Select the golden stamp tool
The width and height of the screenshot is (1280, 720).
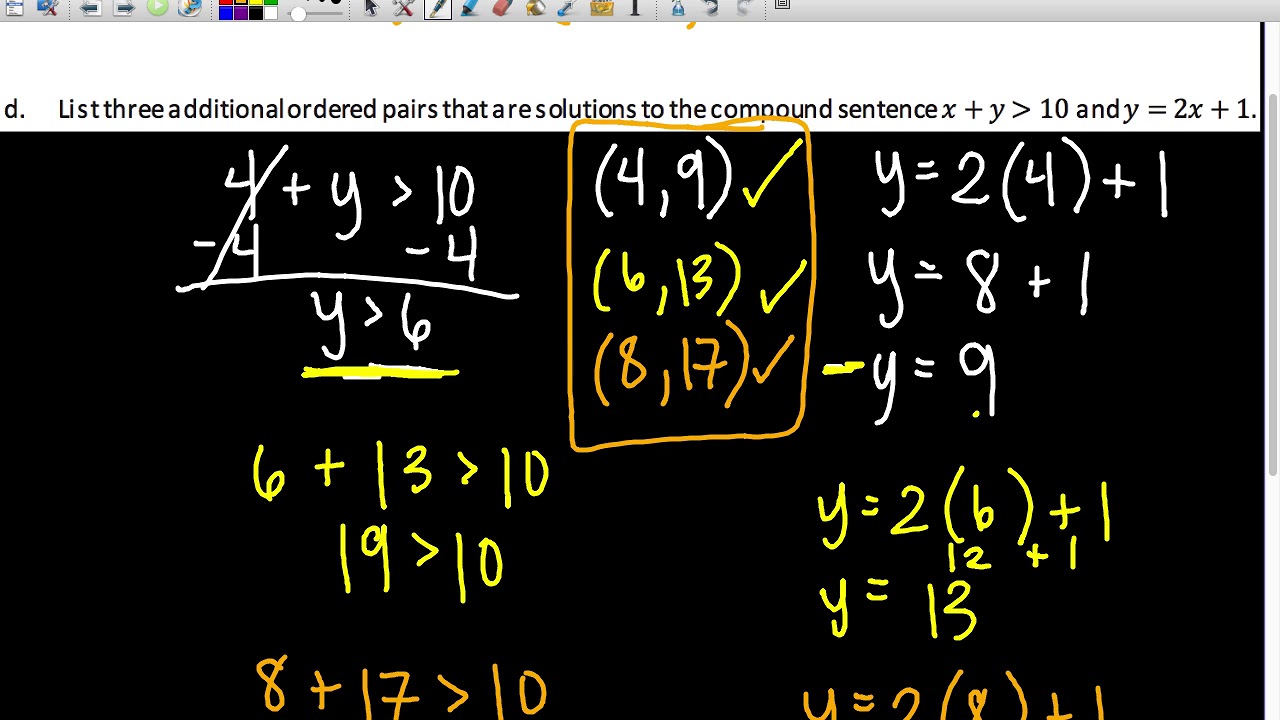point(601,8)
